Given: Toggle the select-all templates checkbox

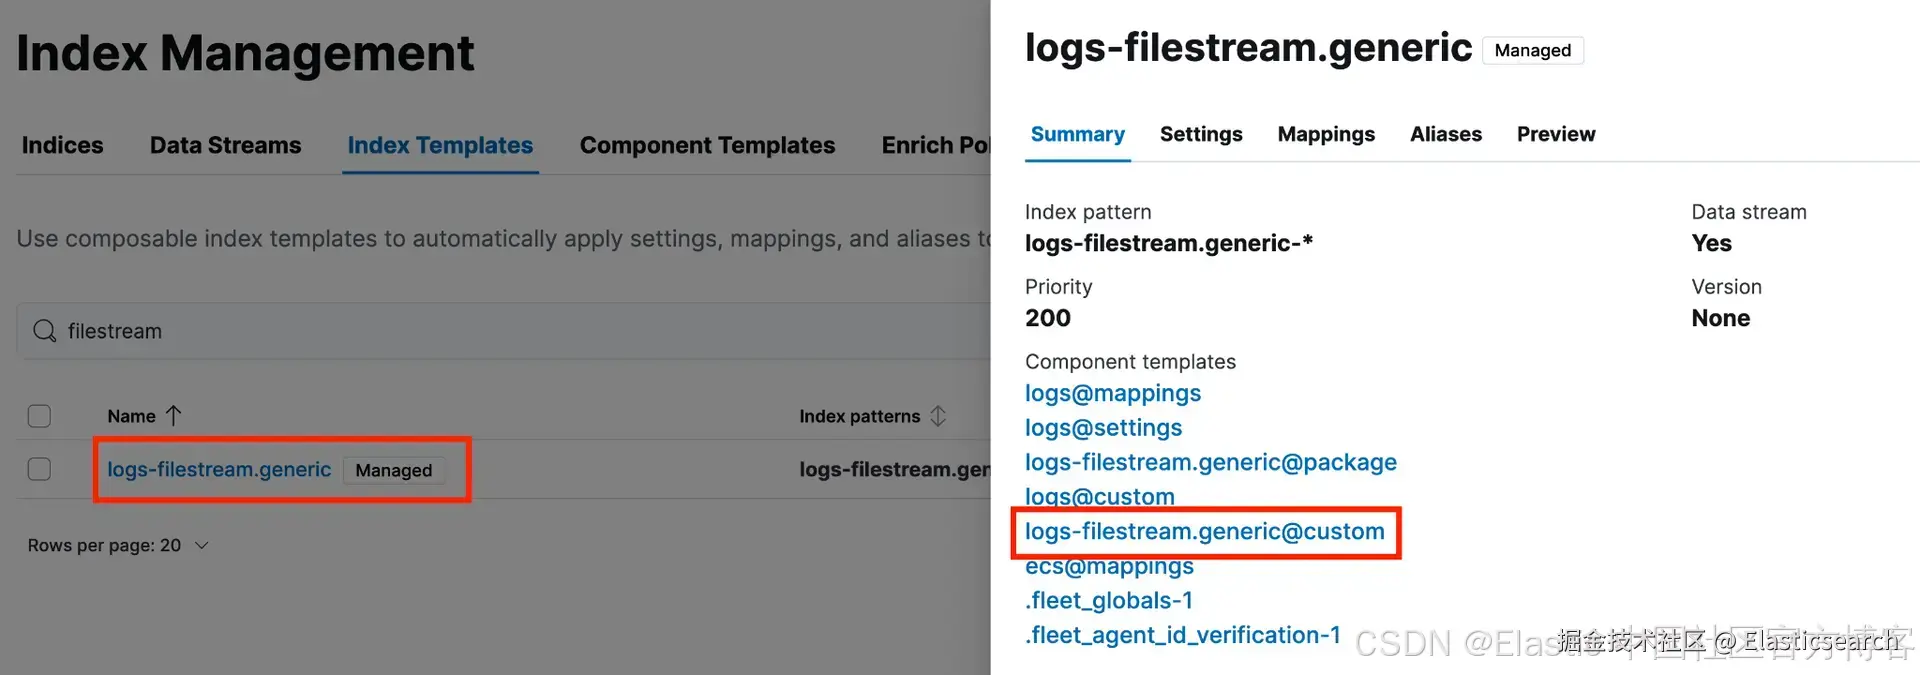Looking at the screenshot, I should pos(39,416).
